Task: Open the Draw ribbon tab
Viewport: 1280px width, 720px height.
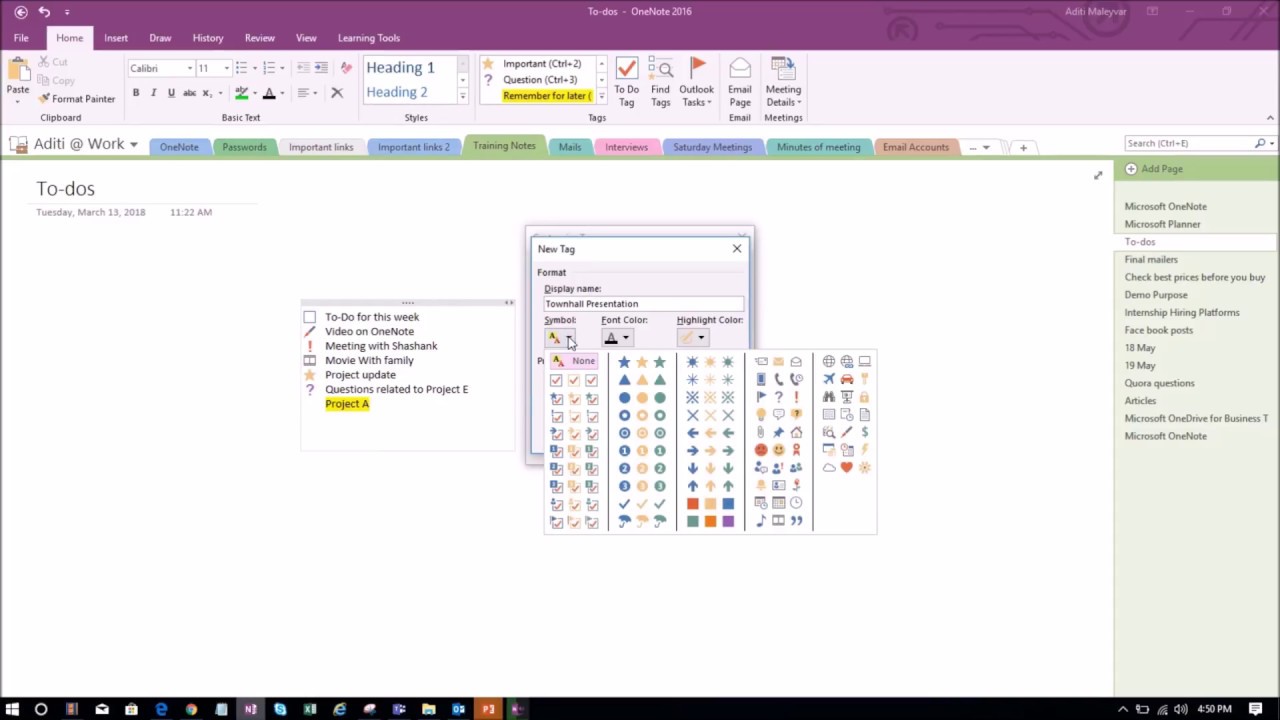Action: [160, 38]
